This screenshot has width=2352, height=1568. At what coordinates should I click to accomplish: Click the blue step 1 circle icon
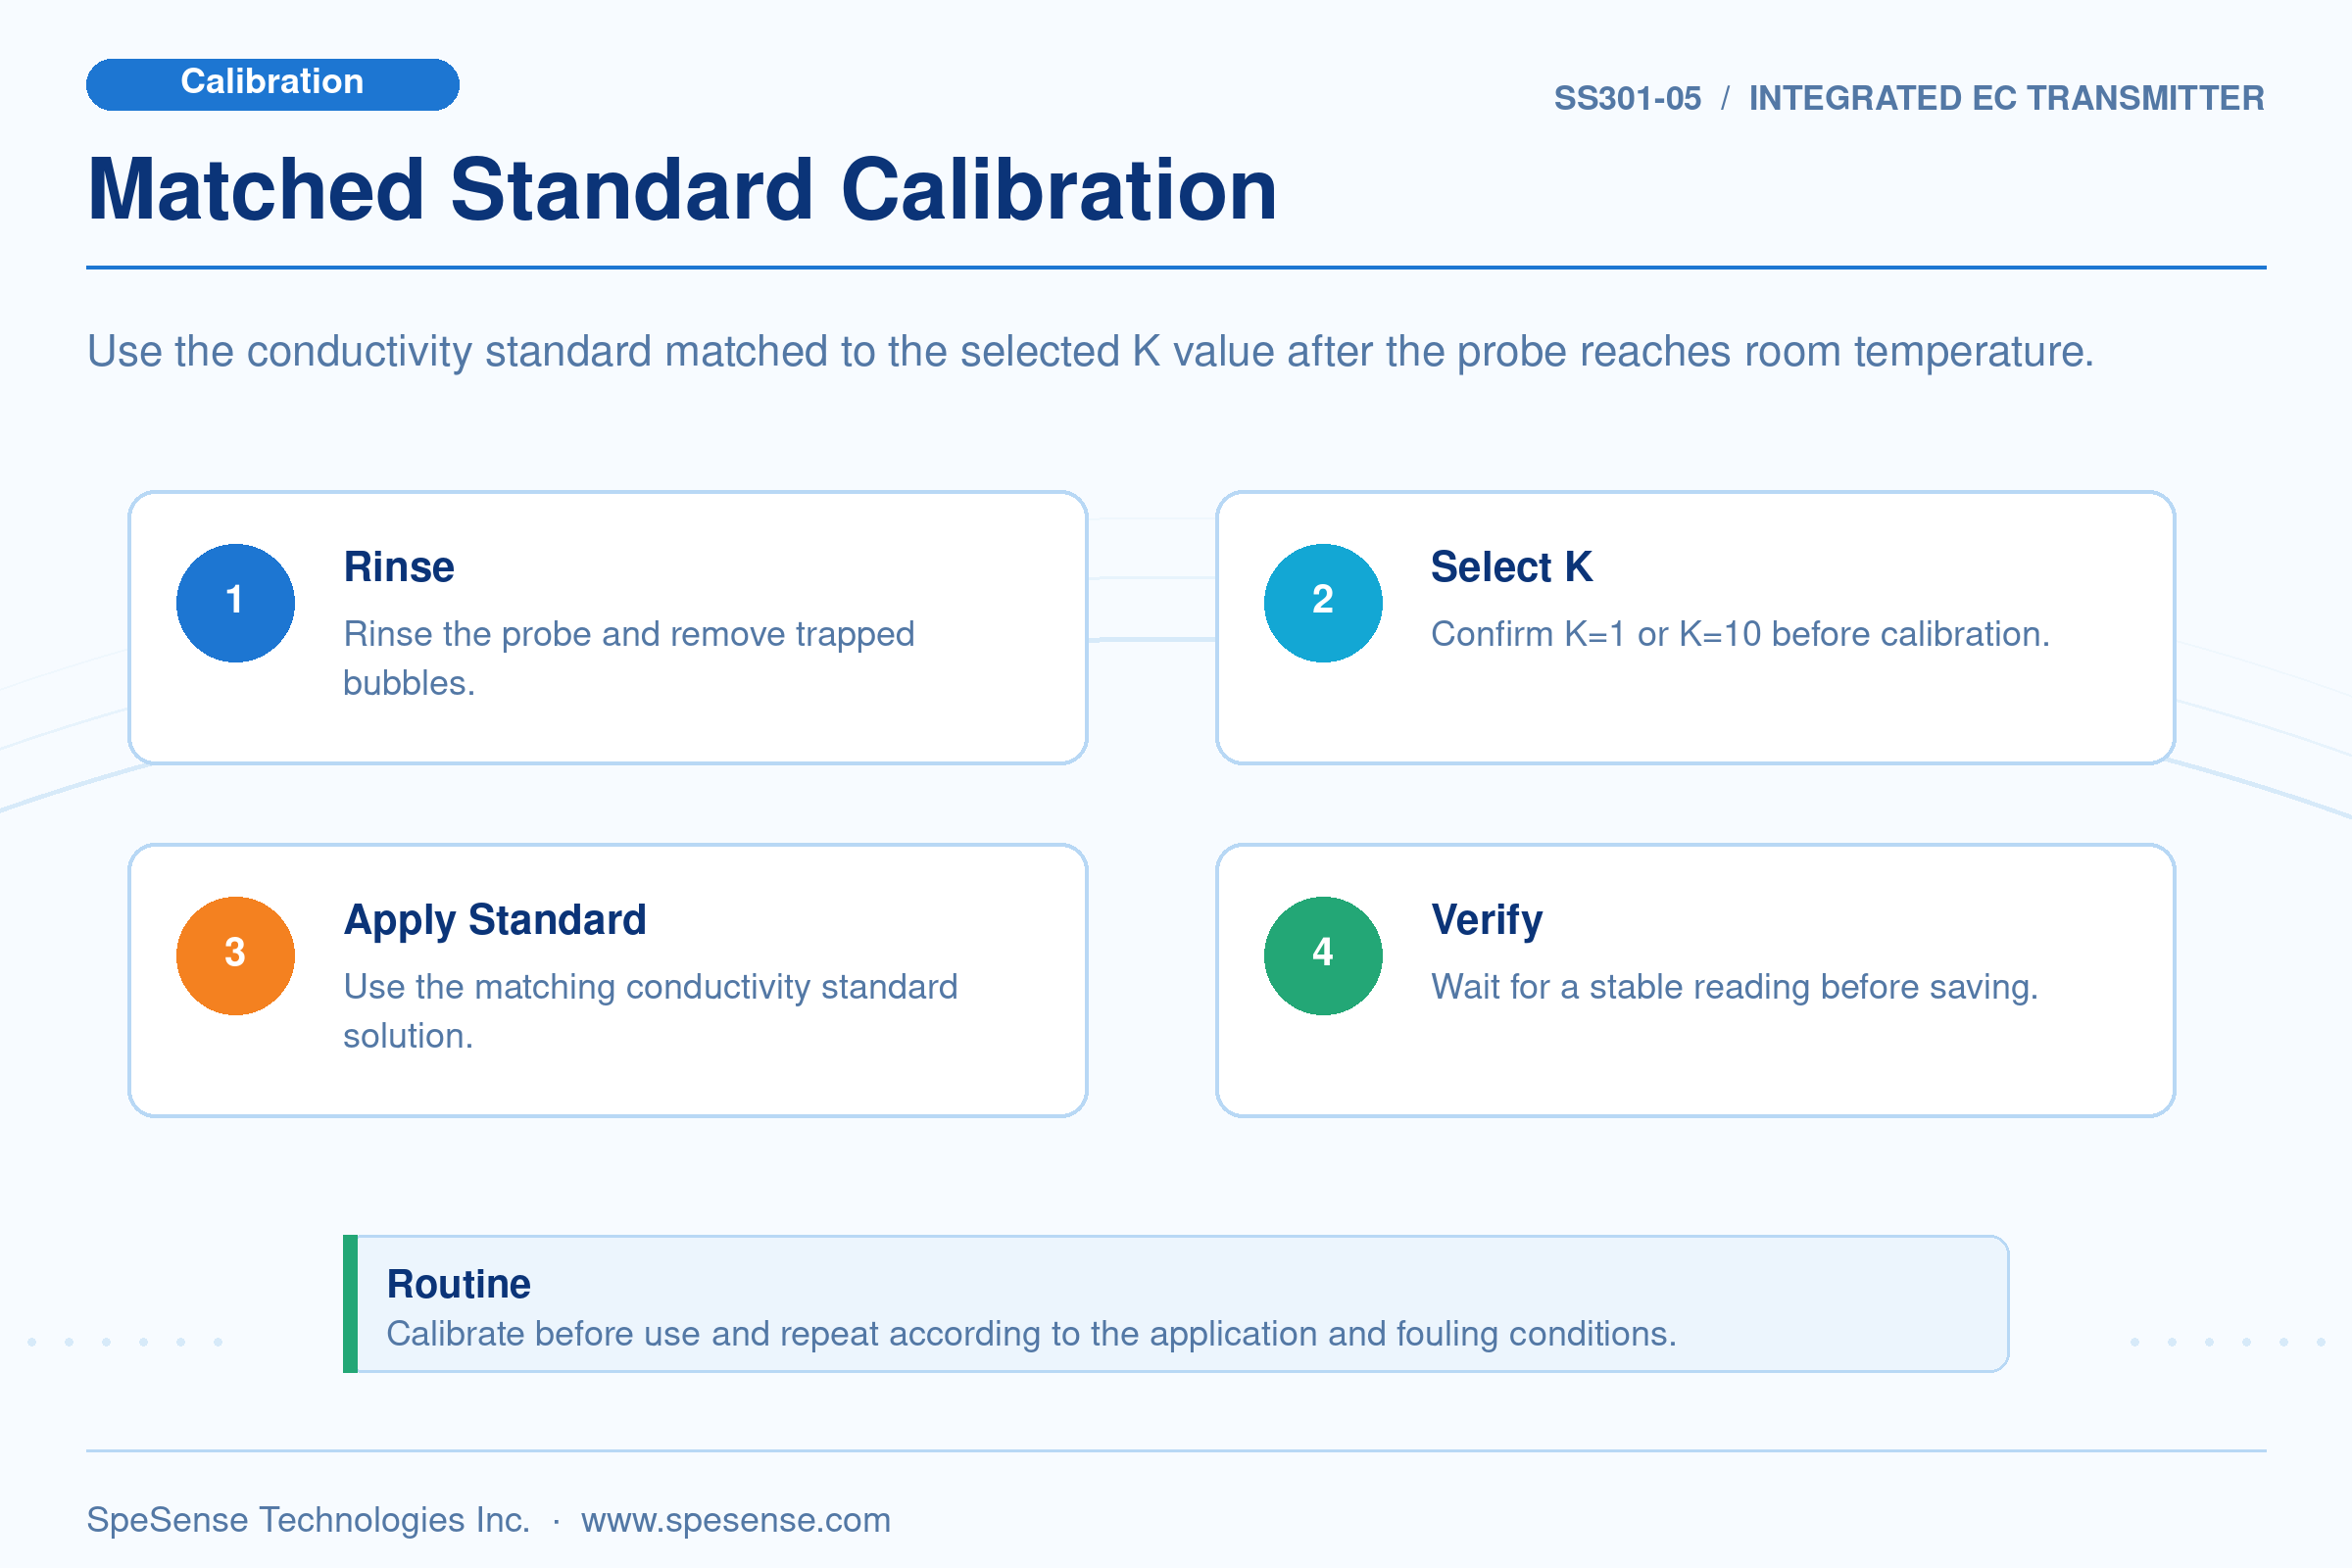pyautogui.click(x=235, y=603)
